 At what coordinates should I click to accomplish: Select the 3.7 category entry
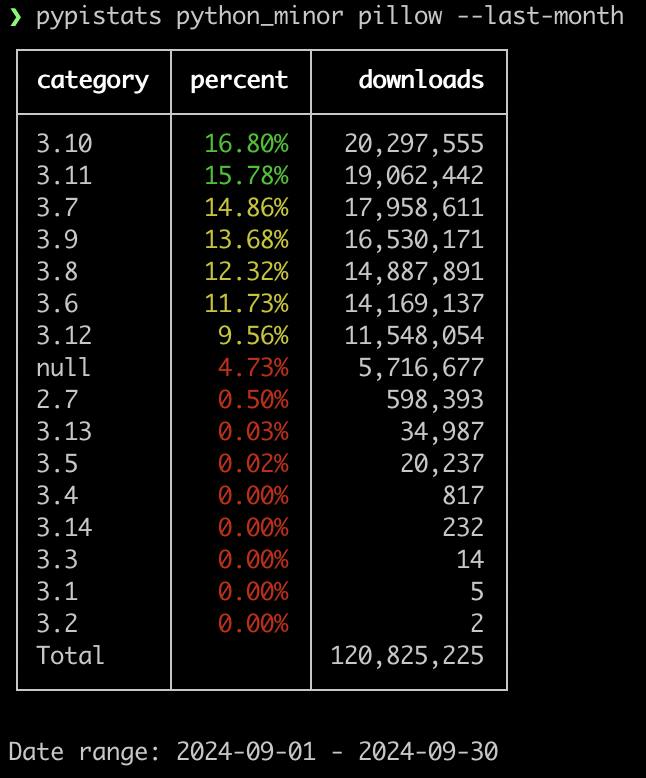click(x=57, y=207)
